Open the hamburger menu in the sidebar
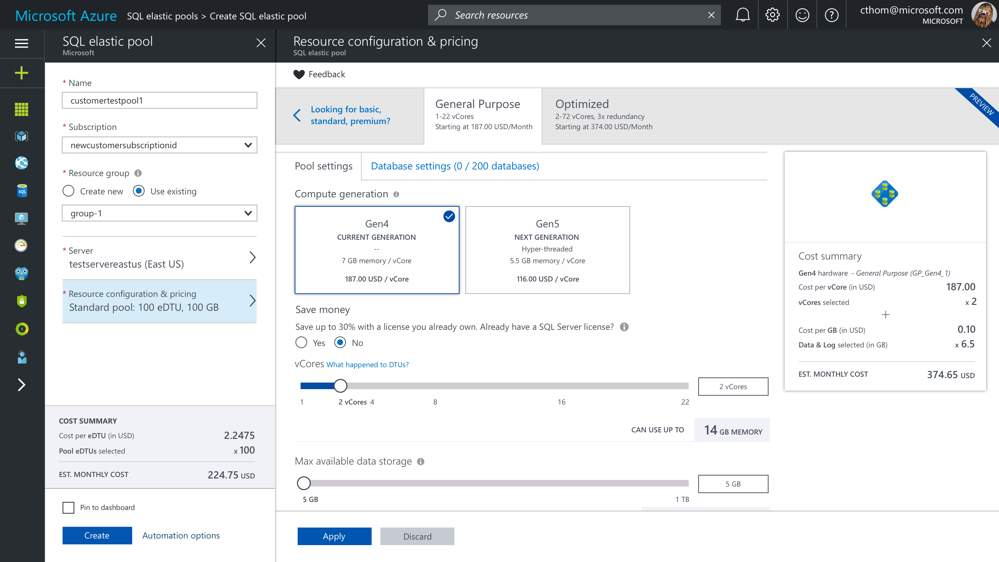999x562 pixels. point(21,43)
